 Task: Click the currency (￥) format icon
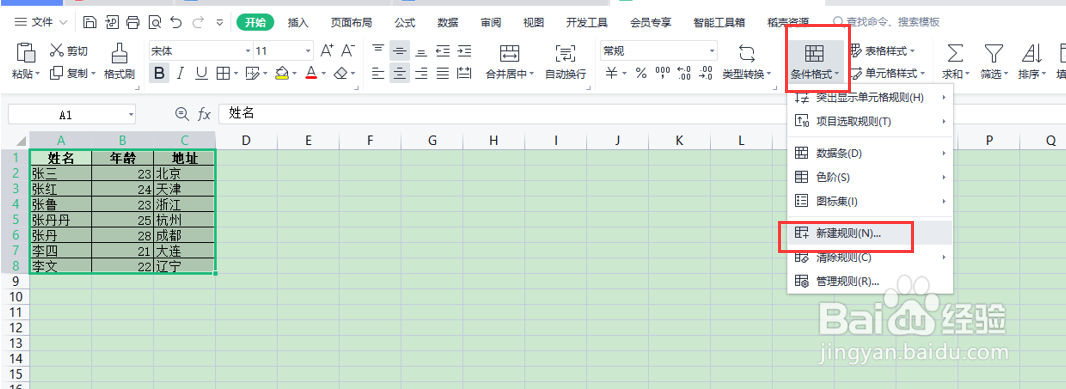point(611,73)
